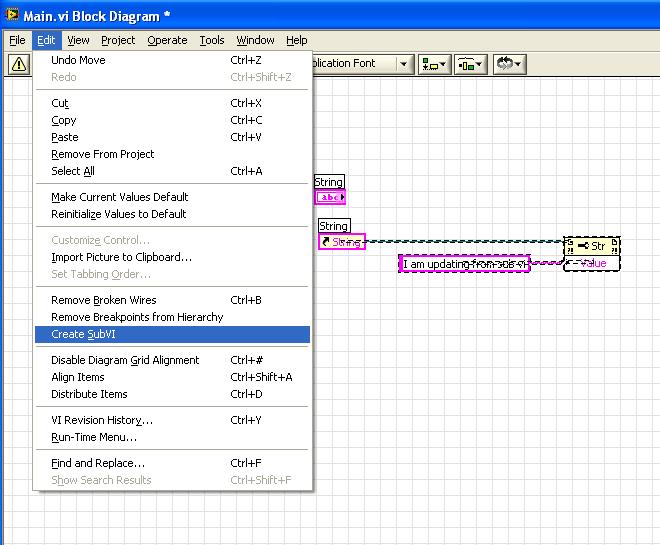Open the Window menu

[x=255, y=40]
